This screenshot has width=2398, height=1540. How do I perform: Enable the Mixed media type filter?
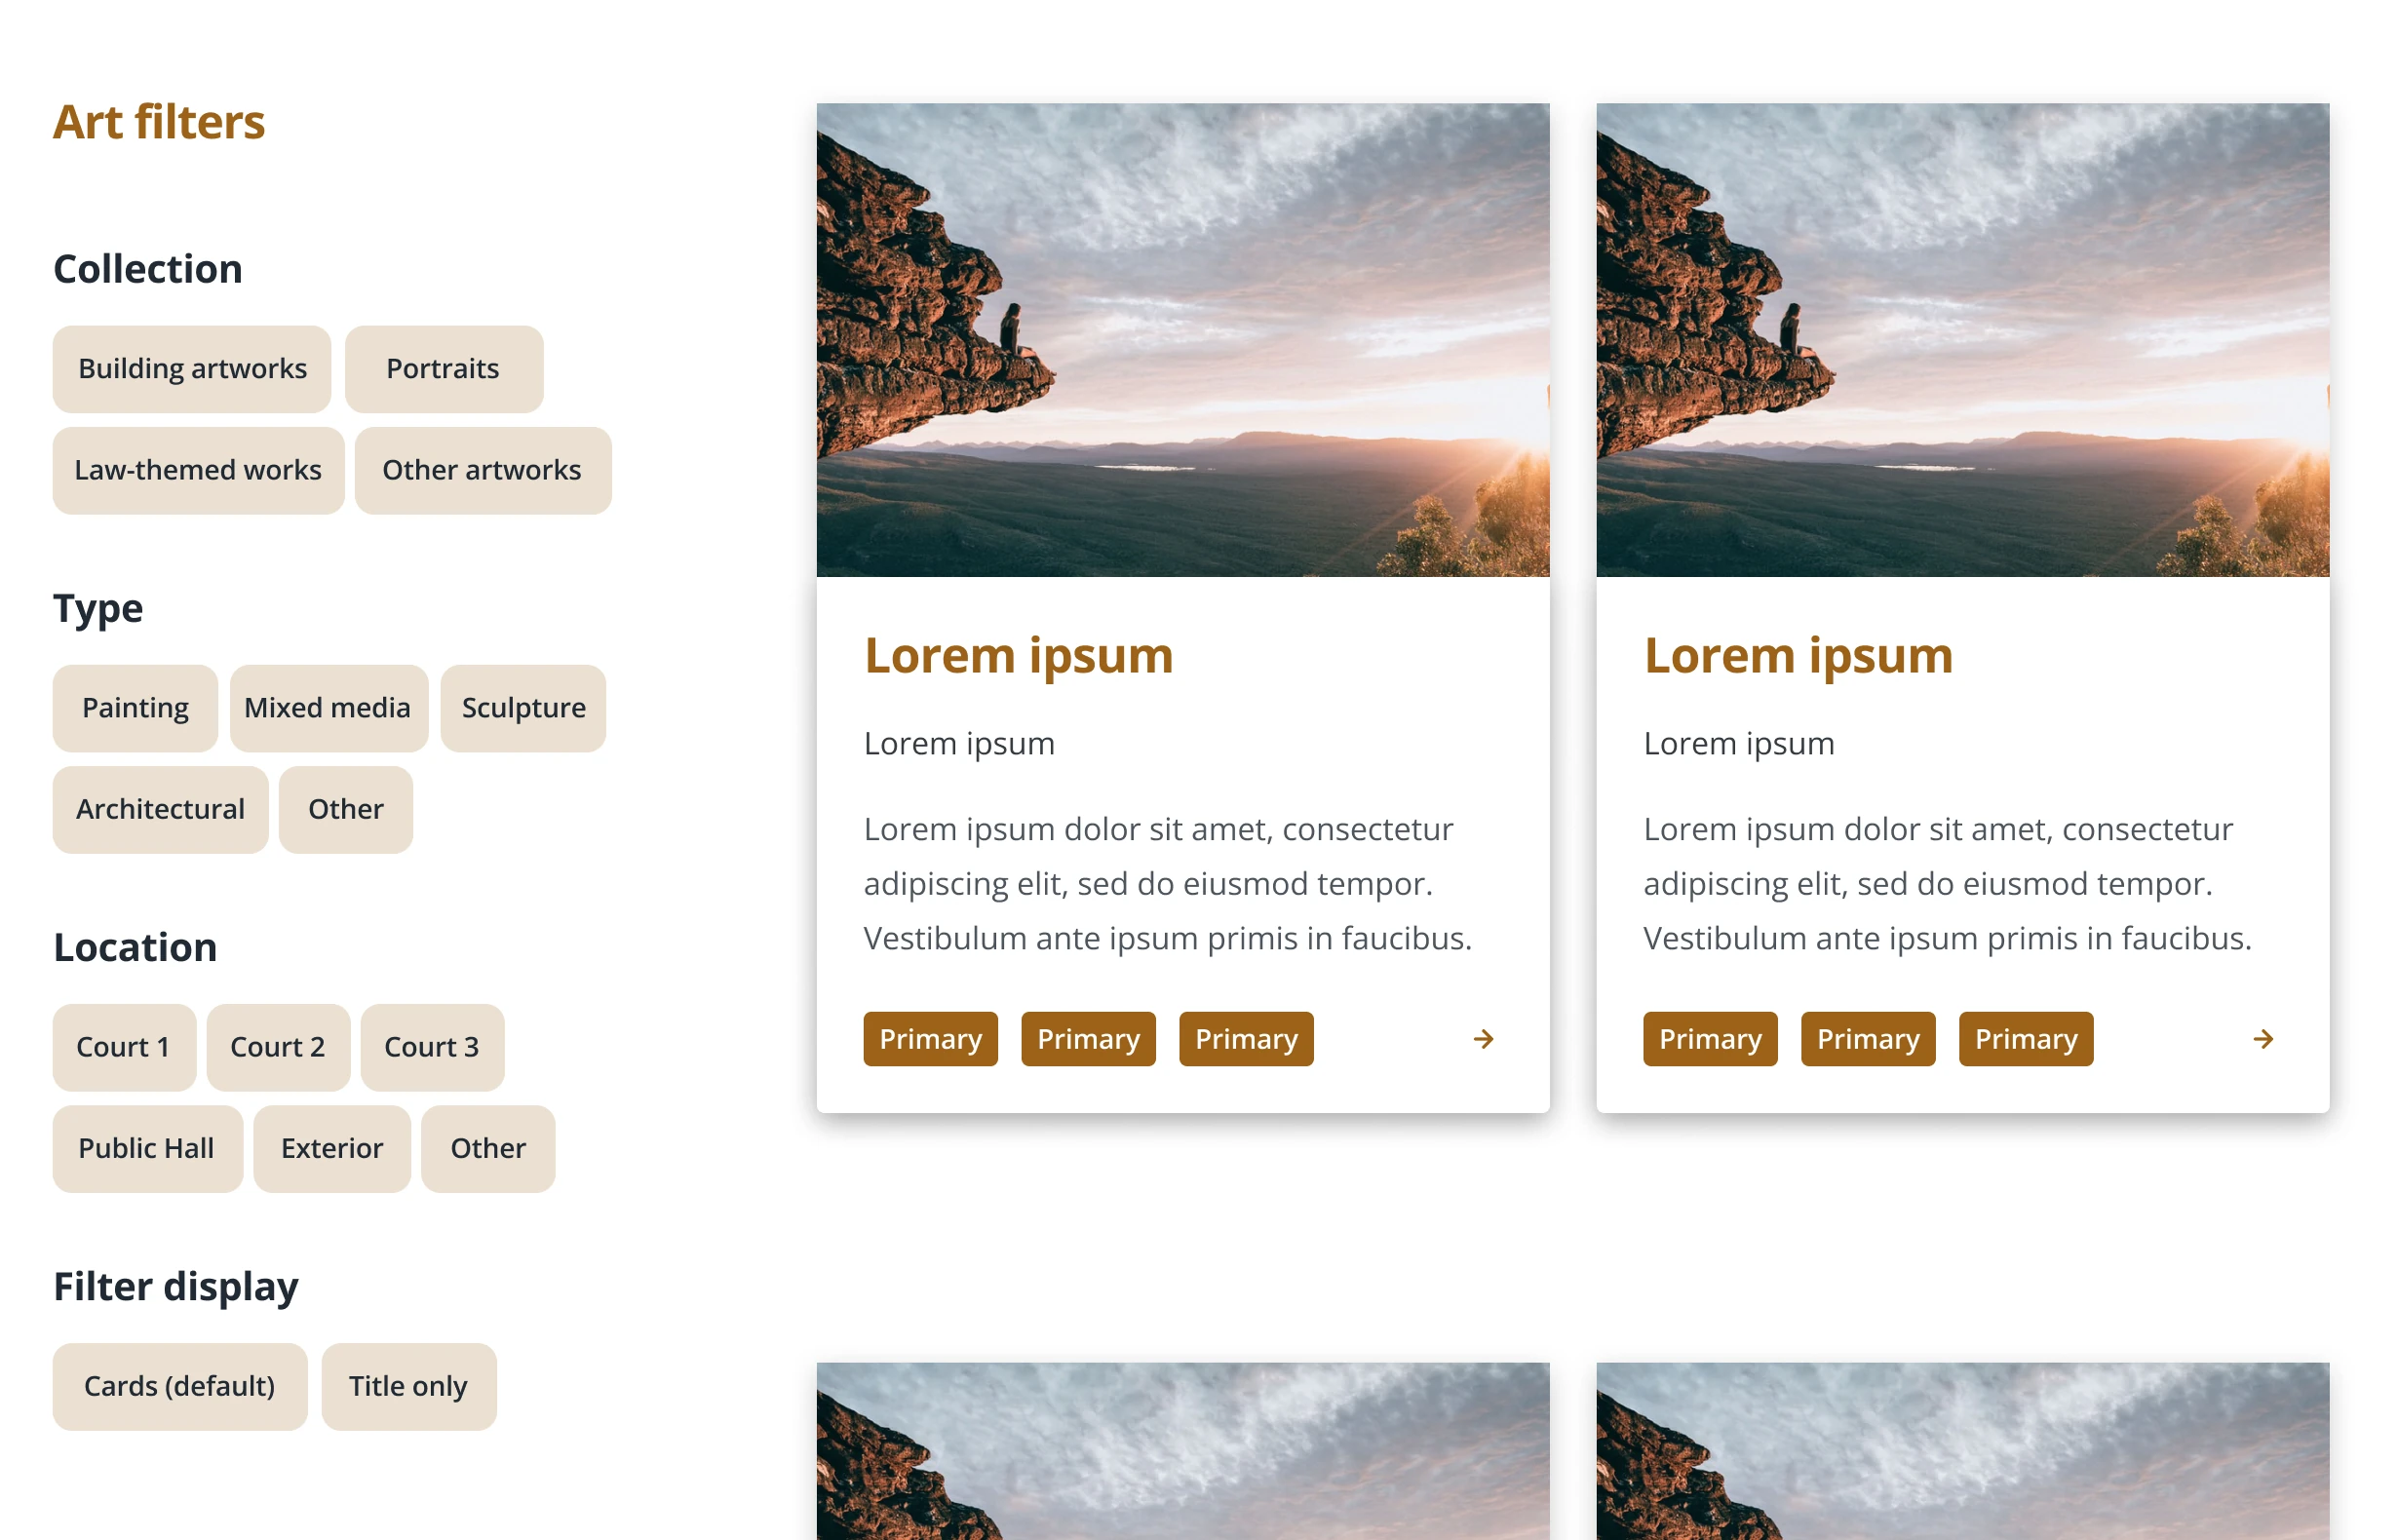click(328, 708)
